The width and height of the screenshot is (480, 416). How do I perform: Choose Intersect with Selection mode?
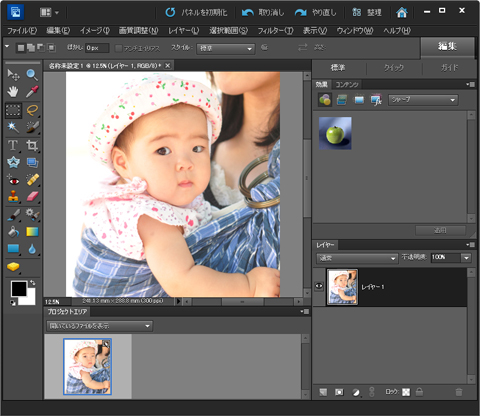point(51,48)
